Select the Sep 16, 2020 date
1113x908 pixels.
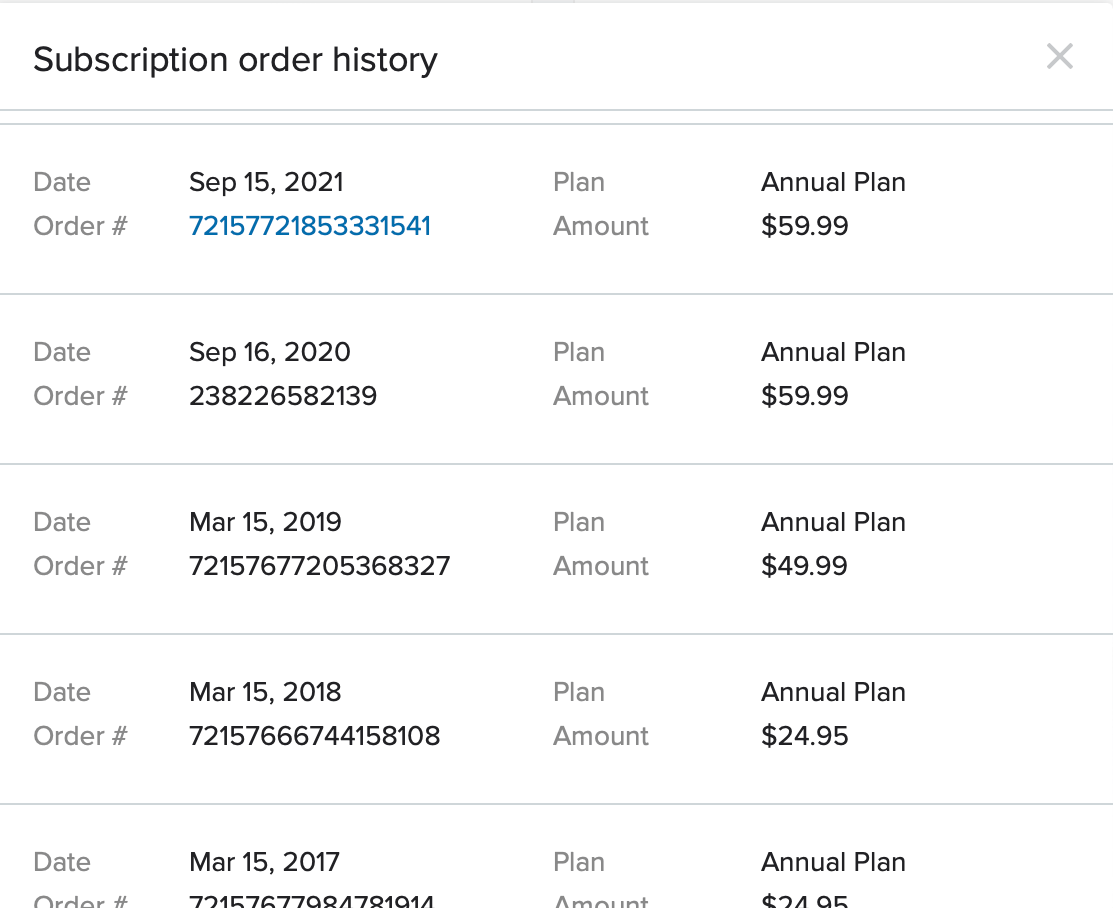pos(270,352)
